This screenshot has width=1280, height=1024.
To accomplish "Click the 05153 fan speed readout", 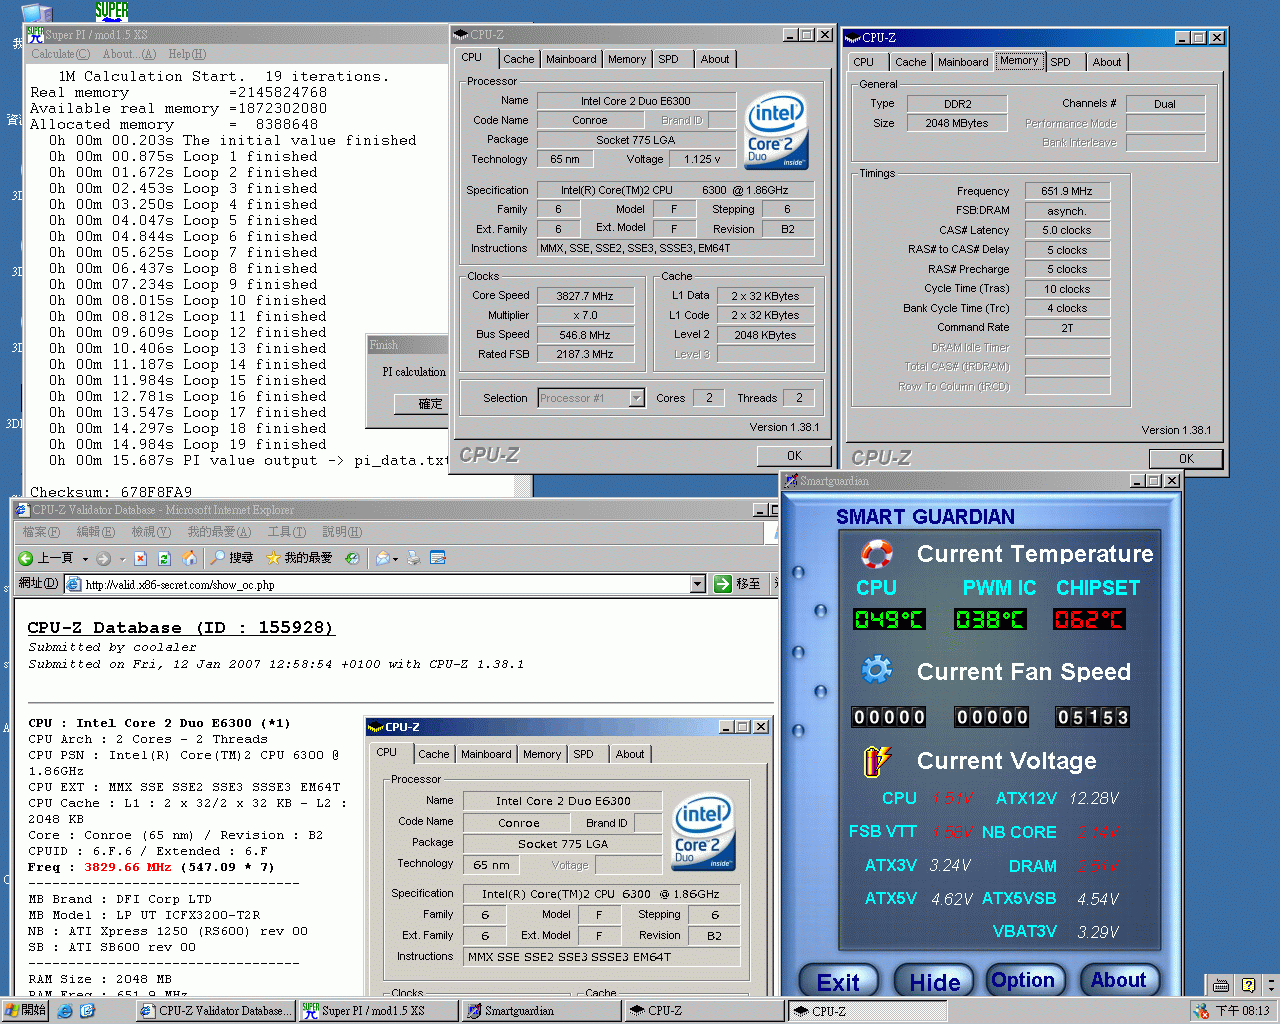I will coord(1093,717).
